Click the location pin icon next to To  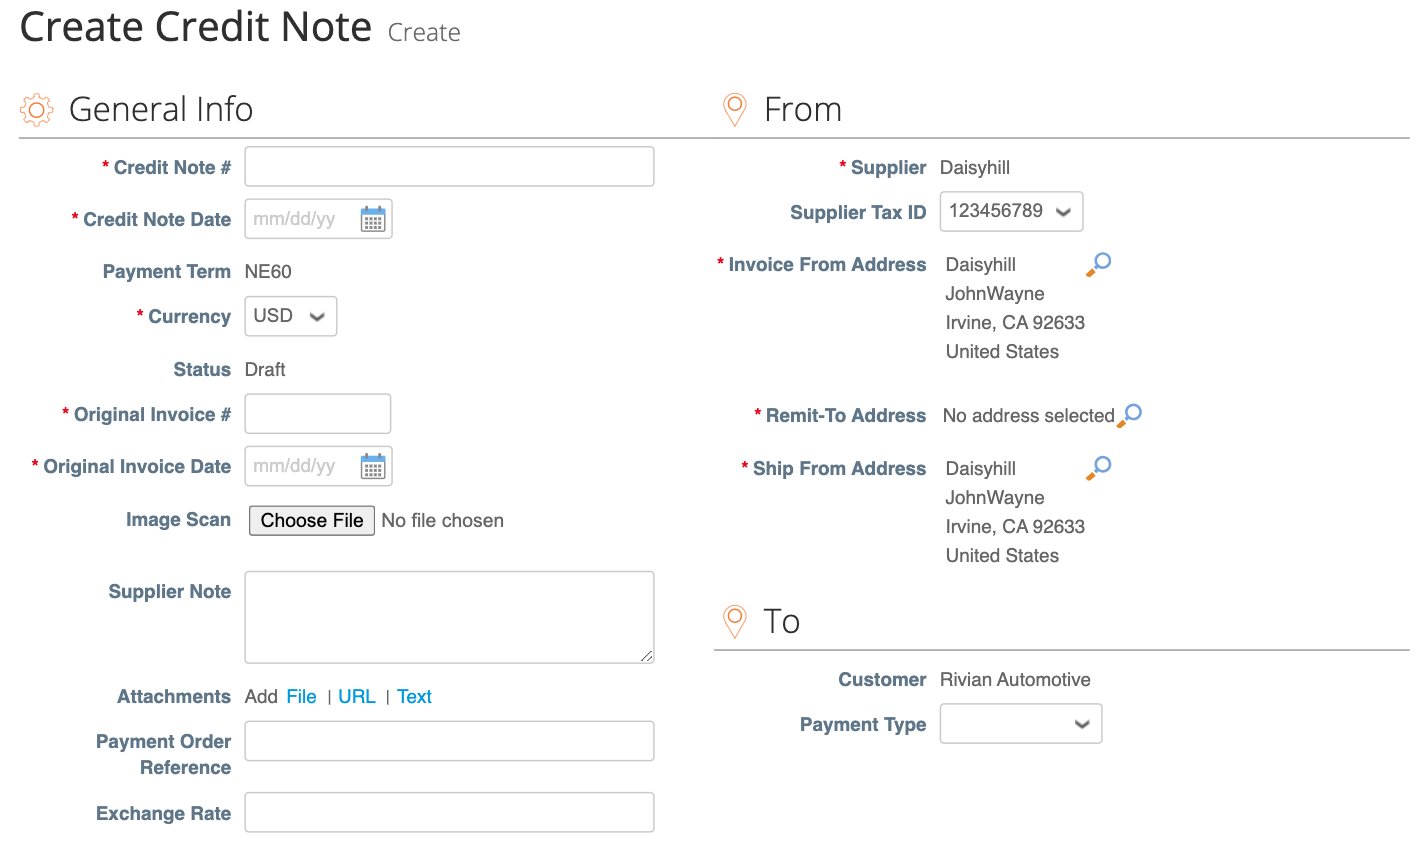pyautogui.click(x=734, y=621)
